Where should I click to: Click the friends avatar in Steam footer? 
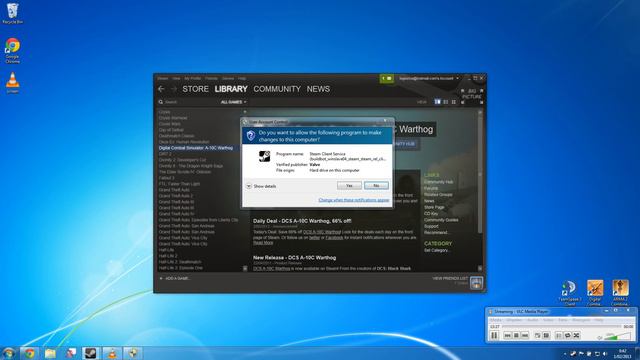click(476, 282)
